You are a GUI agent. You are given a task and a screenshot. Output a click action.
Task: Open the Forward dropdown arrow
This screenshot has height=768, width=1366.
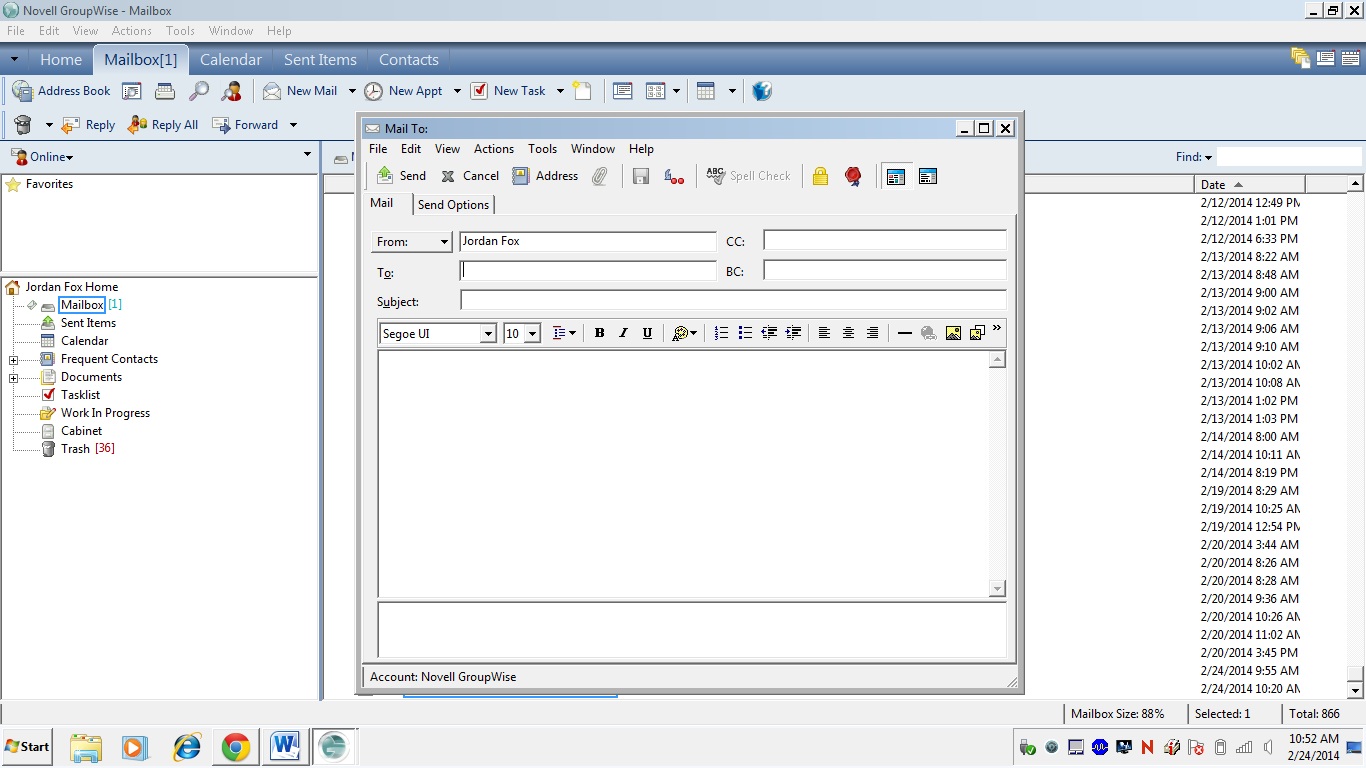293,125
